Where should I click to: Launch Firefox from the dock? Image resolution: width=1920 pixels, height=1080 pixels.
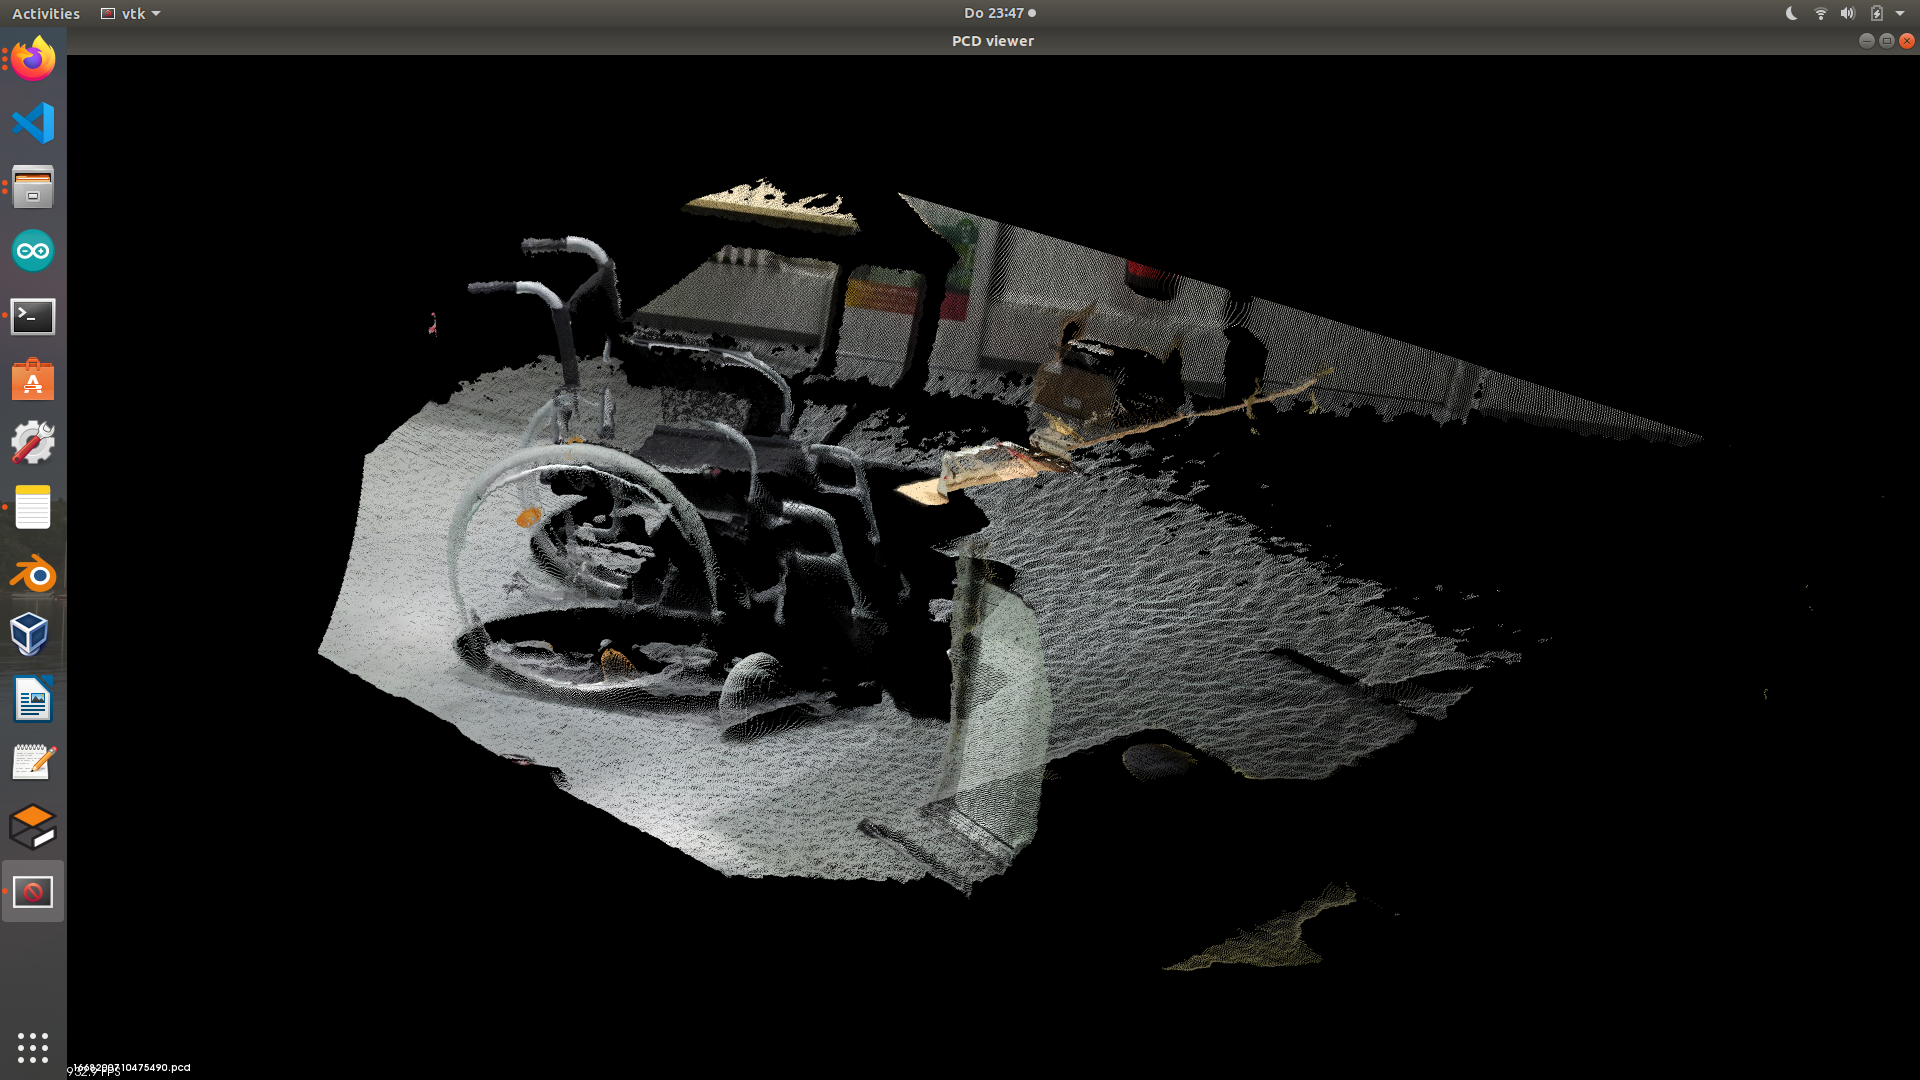tap(33, 59)
